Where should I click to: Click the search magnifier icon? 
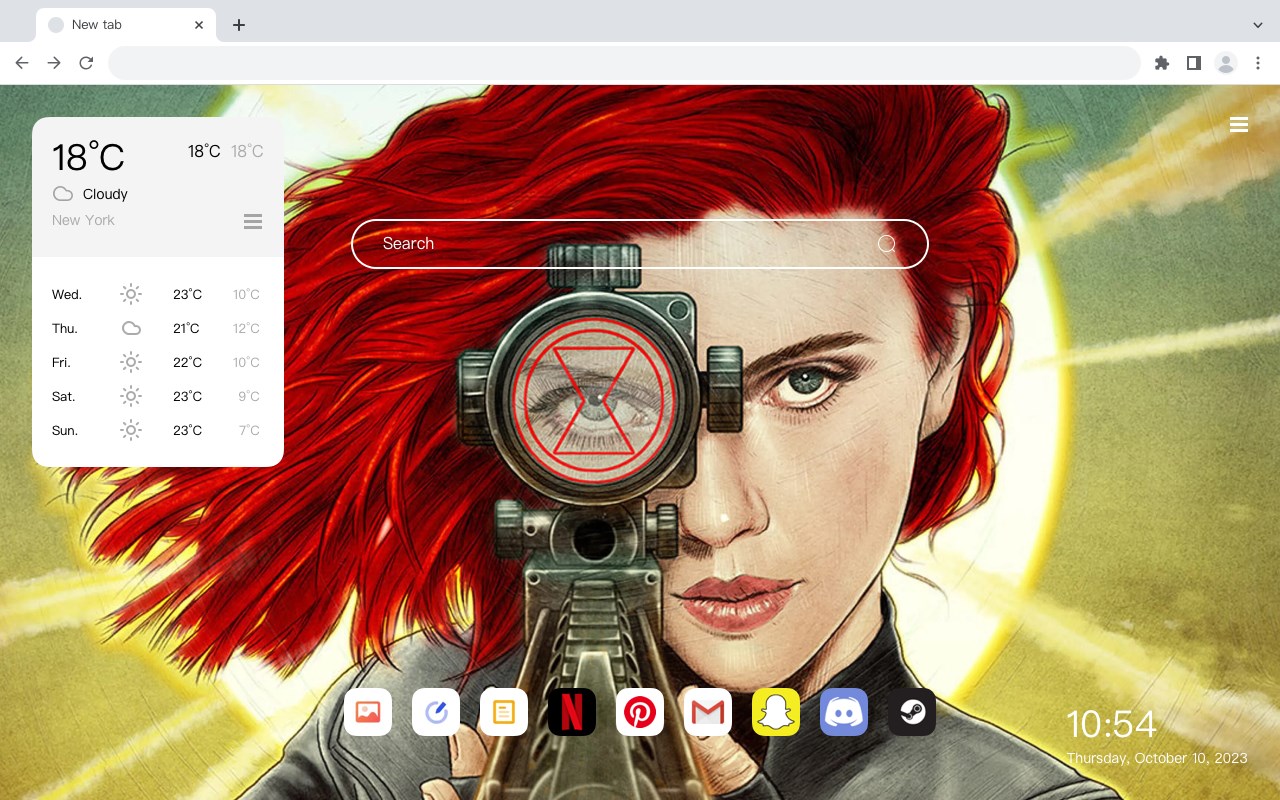[x=887, y=244]
